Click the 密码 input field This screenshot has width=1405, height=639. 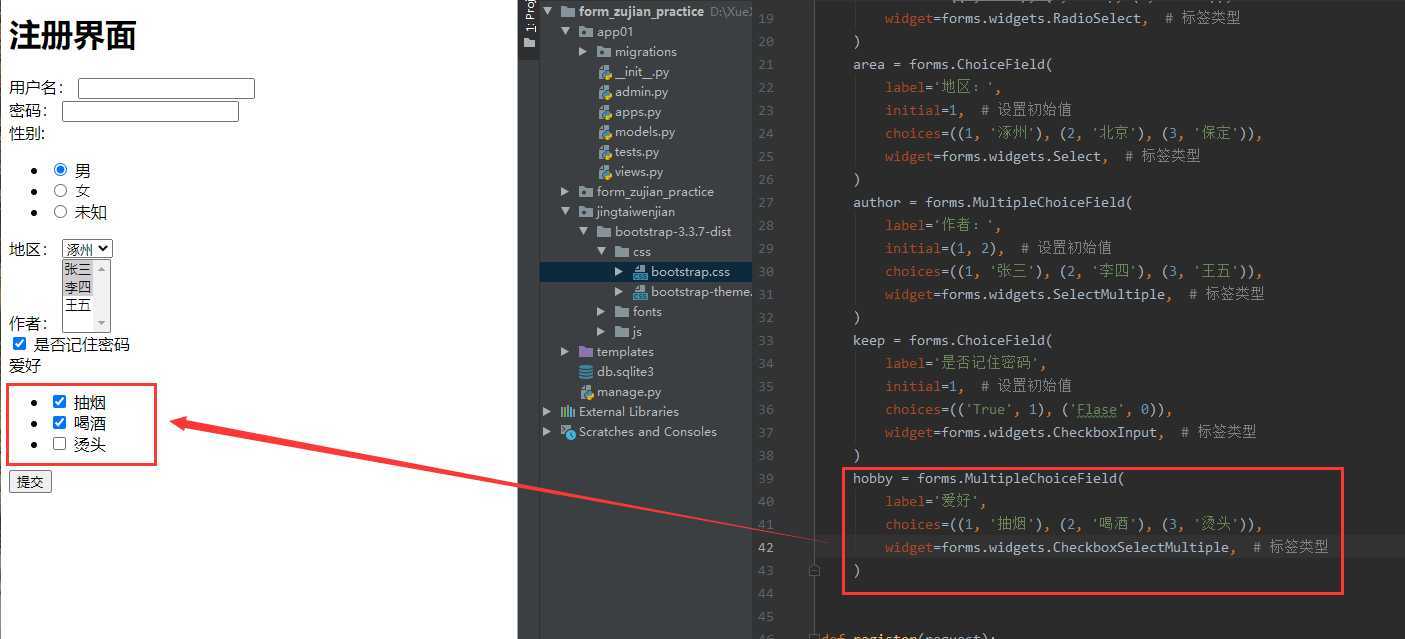click(150, 111)
